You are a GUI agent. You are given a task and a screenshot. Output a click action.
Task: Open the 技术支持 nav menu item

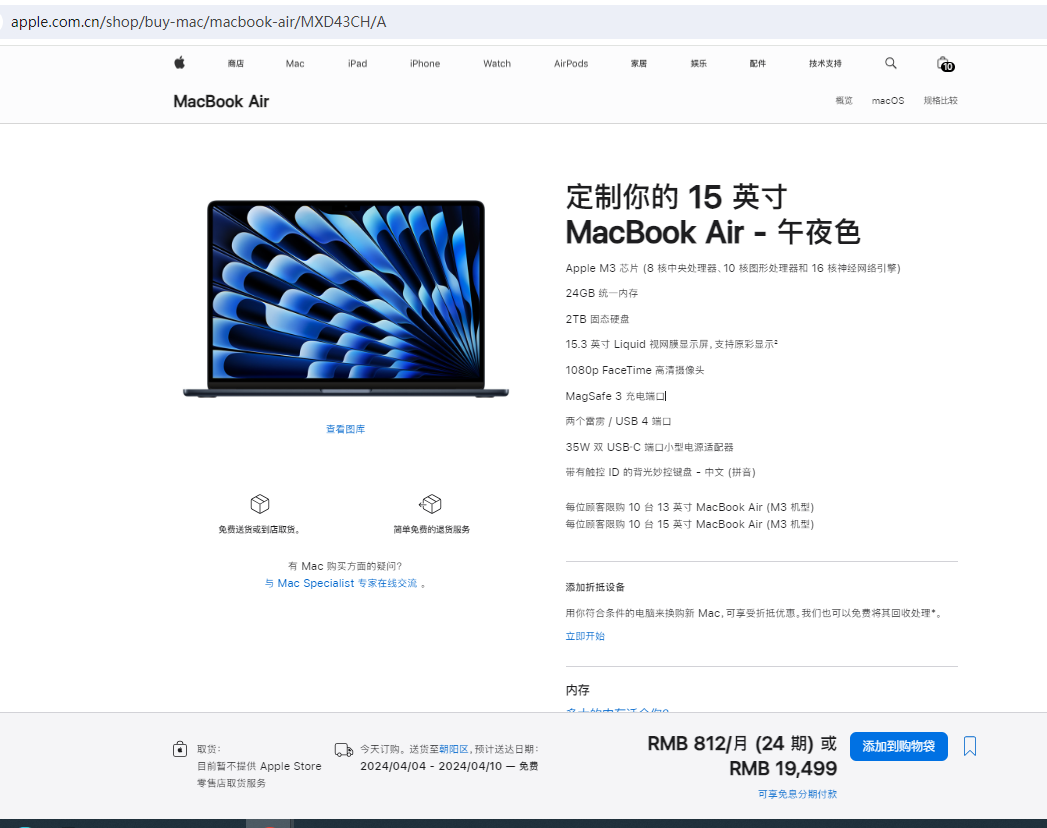click(x=825, y=63)
